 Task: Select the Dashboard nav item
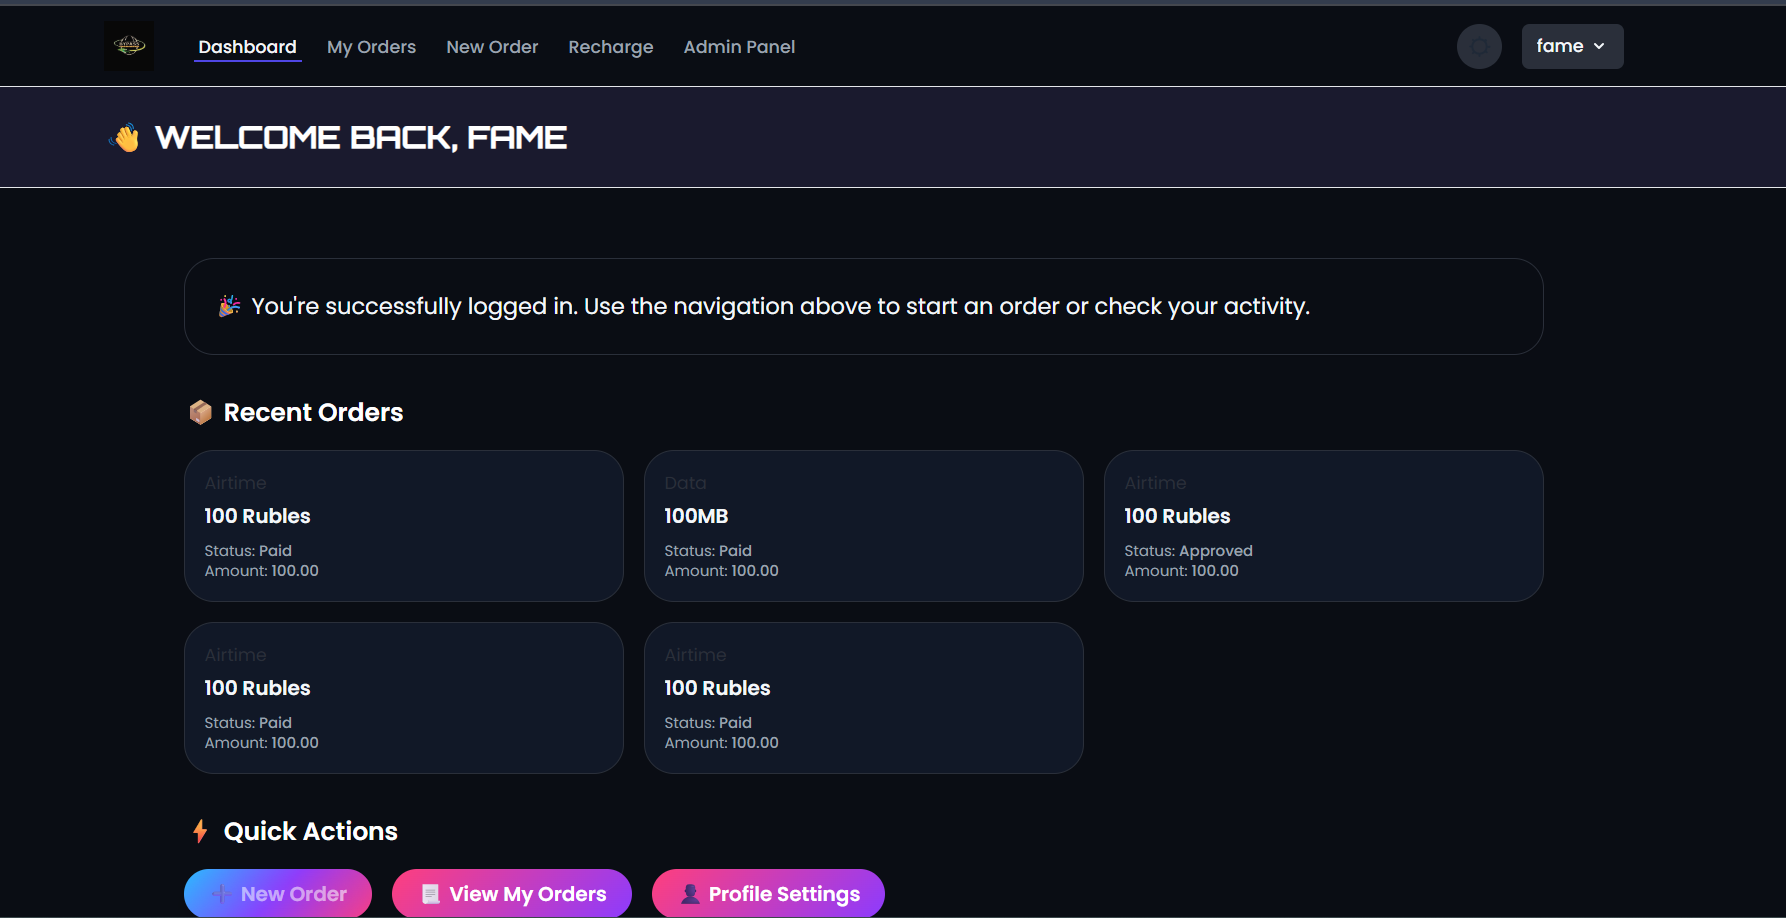pos(246,46)
